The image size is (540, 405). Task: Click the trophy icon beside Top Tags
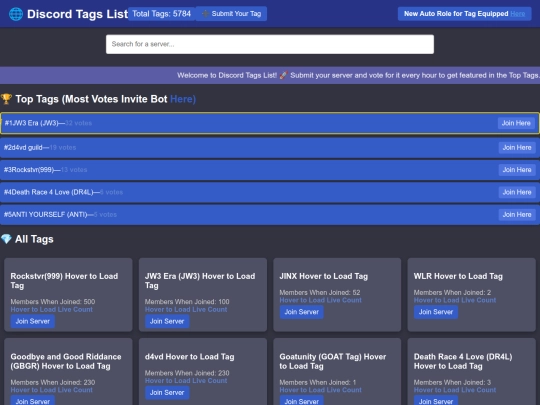tap(6, 99)
